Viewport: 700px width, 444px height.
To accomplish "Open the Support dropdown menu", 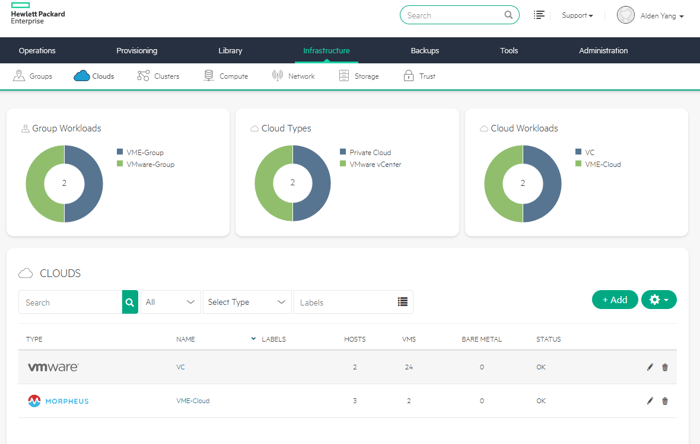I will click(577, 15).
